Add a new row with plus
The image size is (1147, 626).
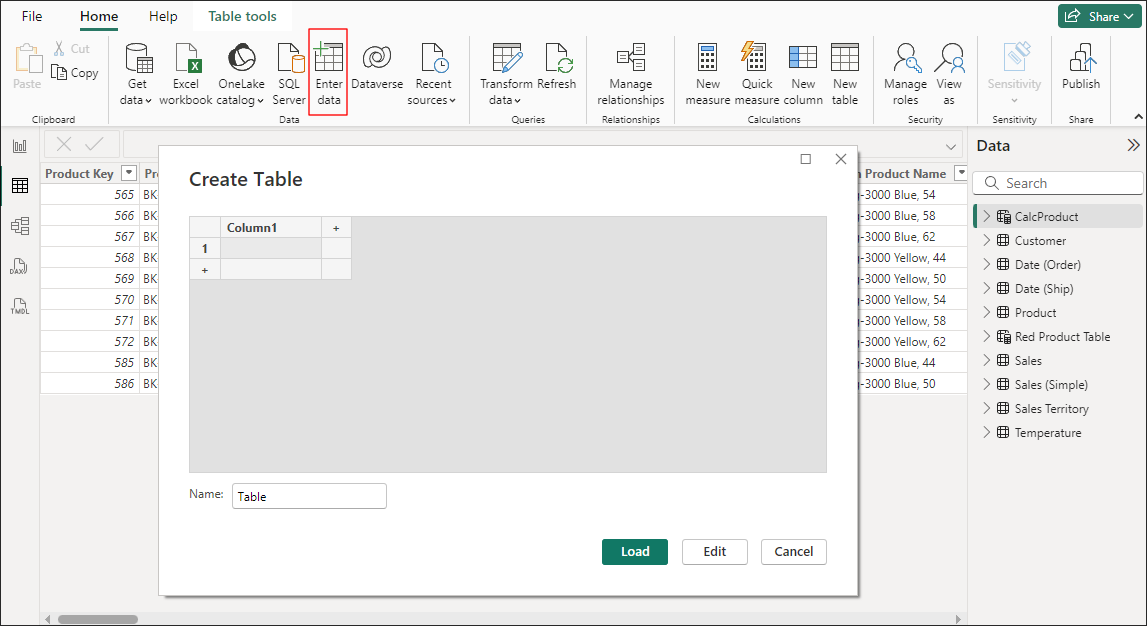(x=205, y=270)
